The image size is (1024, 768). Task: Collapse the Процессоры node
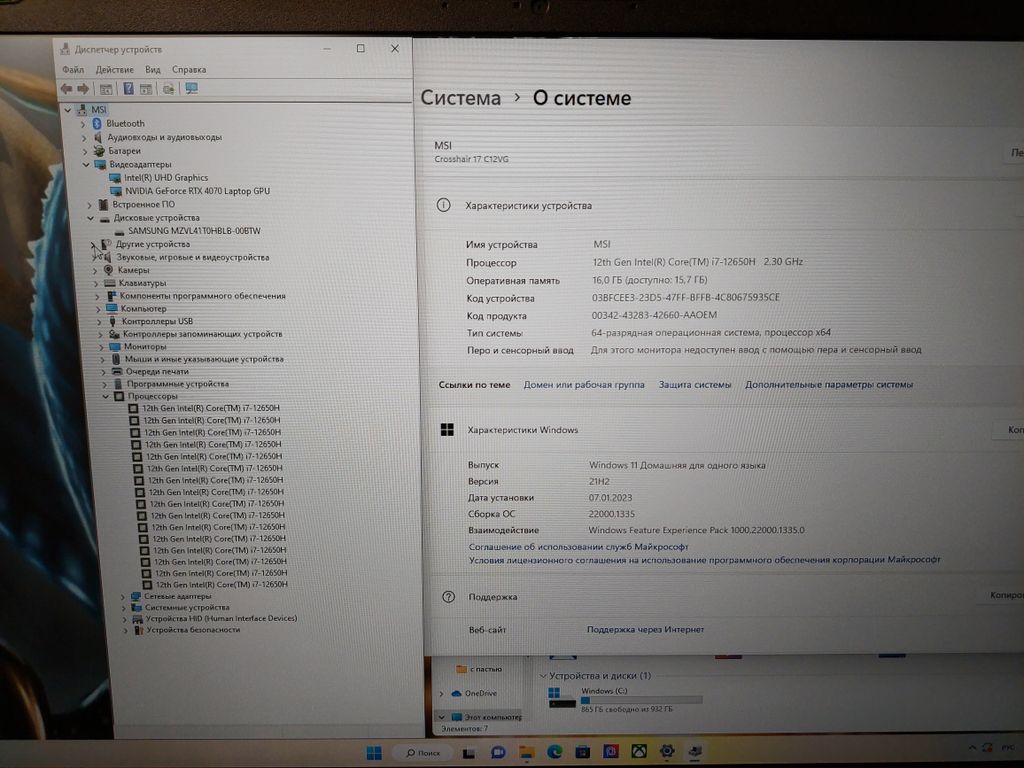point(106,396)
